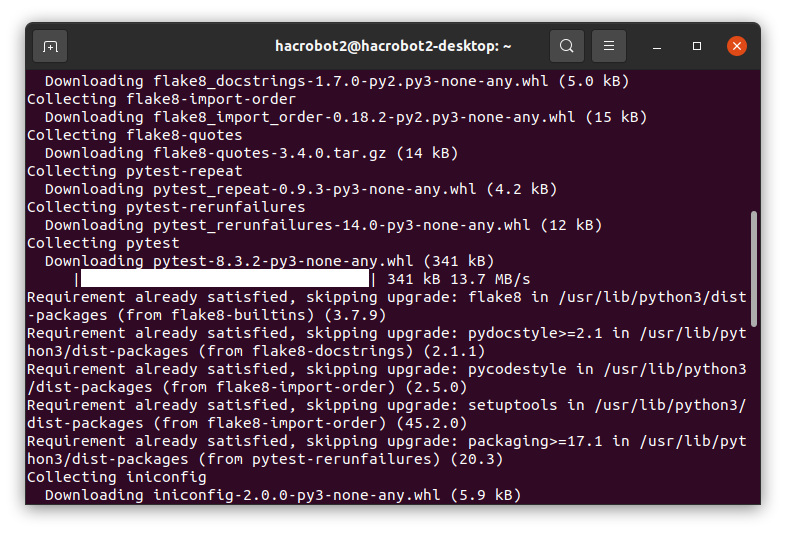Click the line 'Collecting flake8-quotes'
Viewport: 786px width, 533px height.
[134, 135]
